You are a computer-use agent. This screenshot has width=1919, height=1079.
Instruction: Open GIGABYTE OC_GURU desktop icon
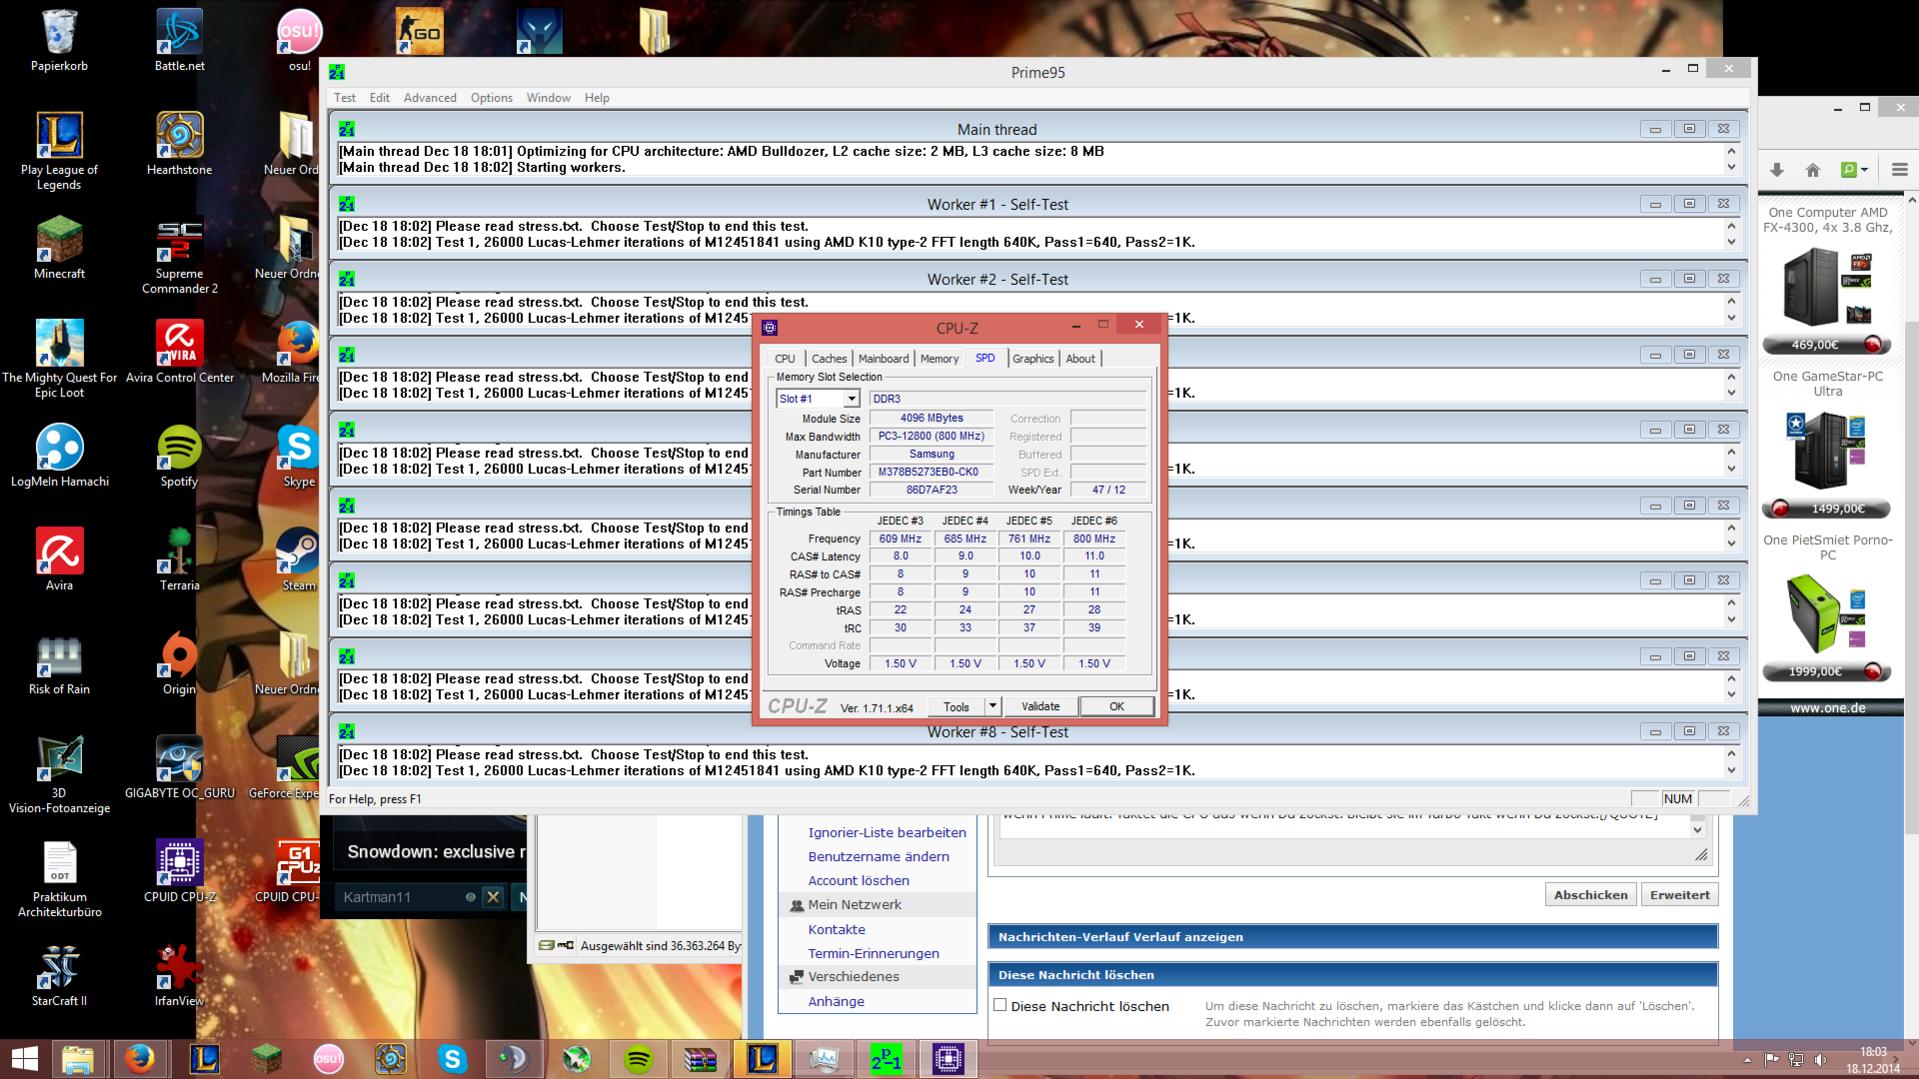[179, 767]
